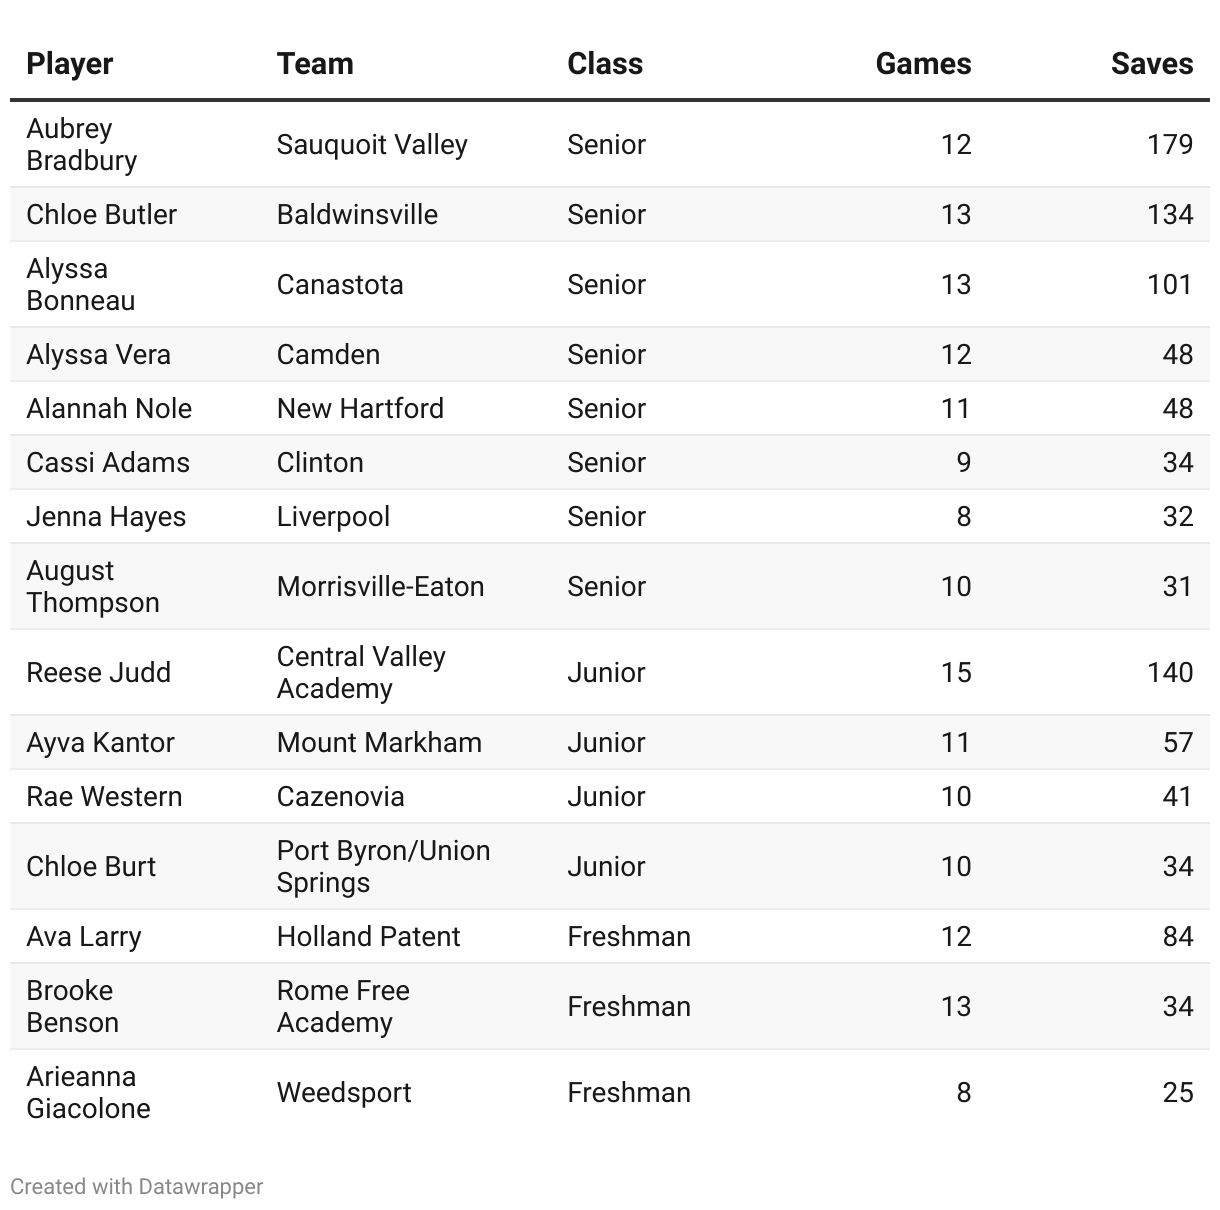Click the Ava Larry player name

click(84, 936)
